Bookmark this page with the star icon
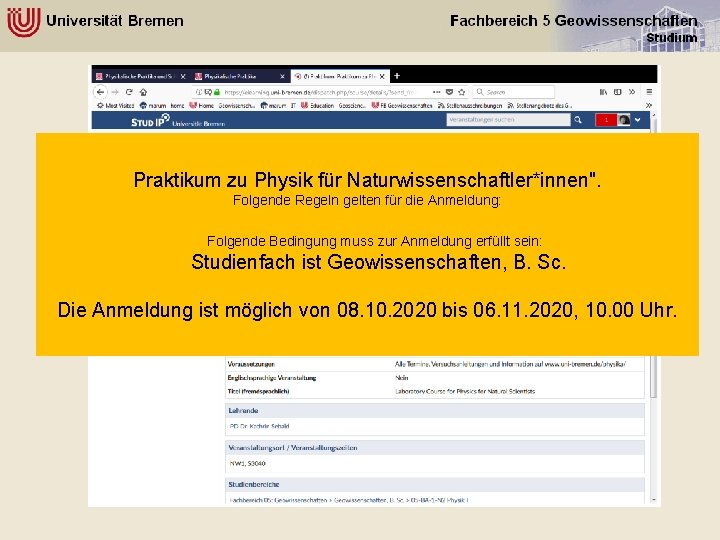 click(462, 92)
